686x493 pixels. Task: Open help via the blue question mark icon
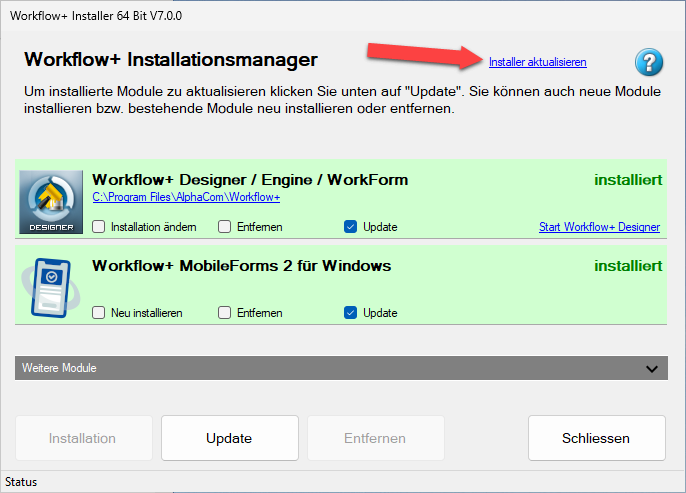pyautogui.click(x=649, y=62)
